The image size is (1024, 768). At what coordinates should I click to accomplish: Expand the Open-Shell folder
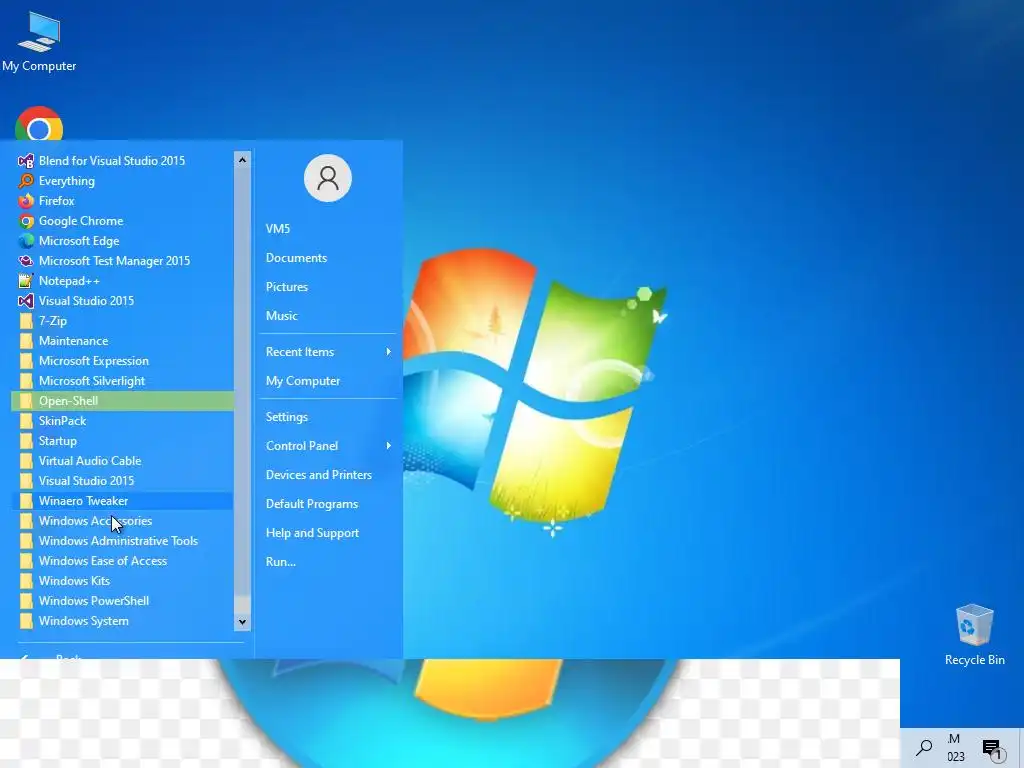point(122,401)
